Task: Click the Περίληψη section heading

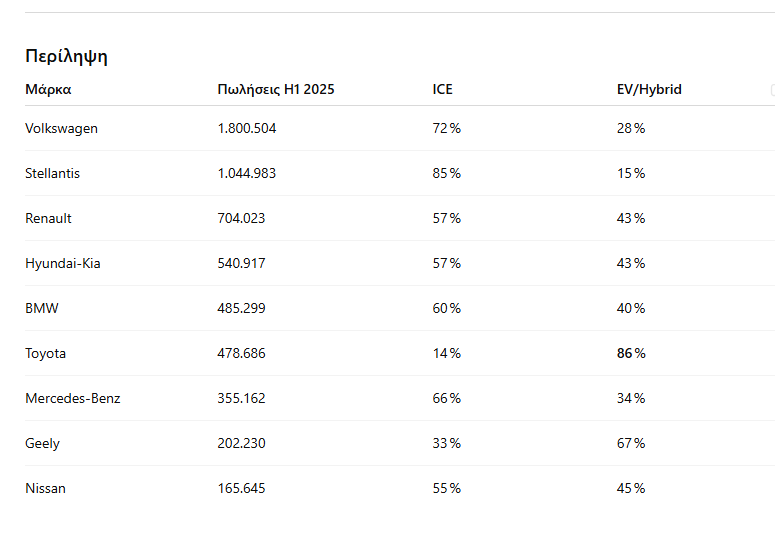Action: pyautogui.click(x=66, y=57)
